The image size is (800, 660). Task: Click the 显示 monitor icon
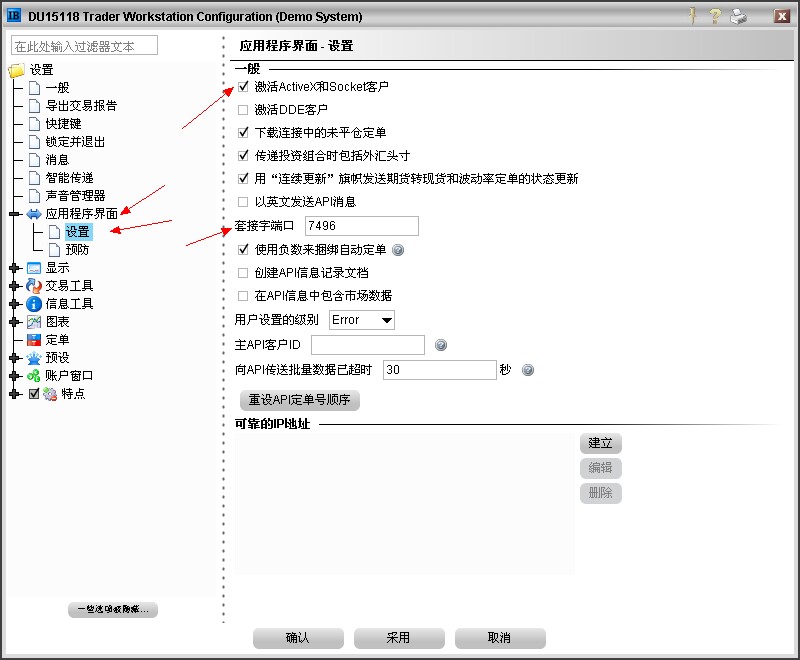pyautogui.click(x=34, y=268)
